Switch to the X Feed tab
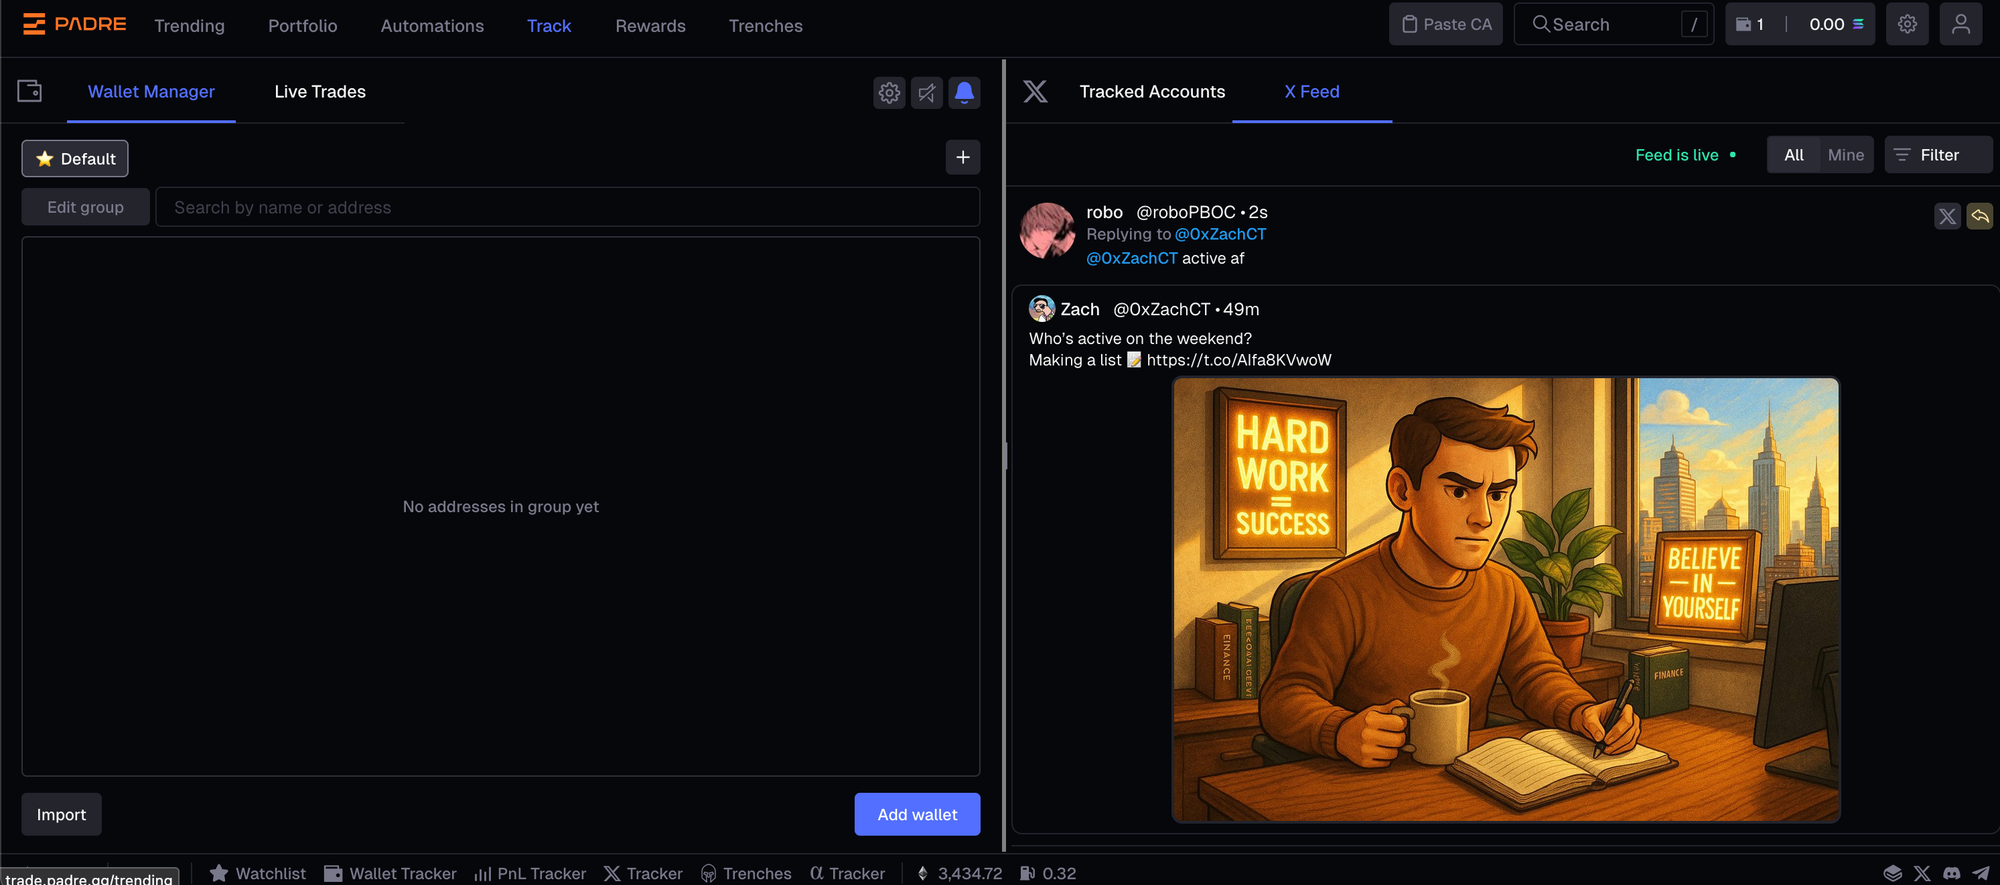The height and width of the screenshot is (885, 2000). (x=1312, y=92)
